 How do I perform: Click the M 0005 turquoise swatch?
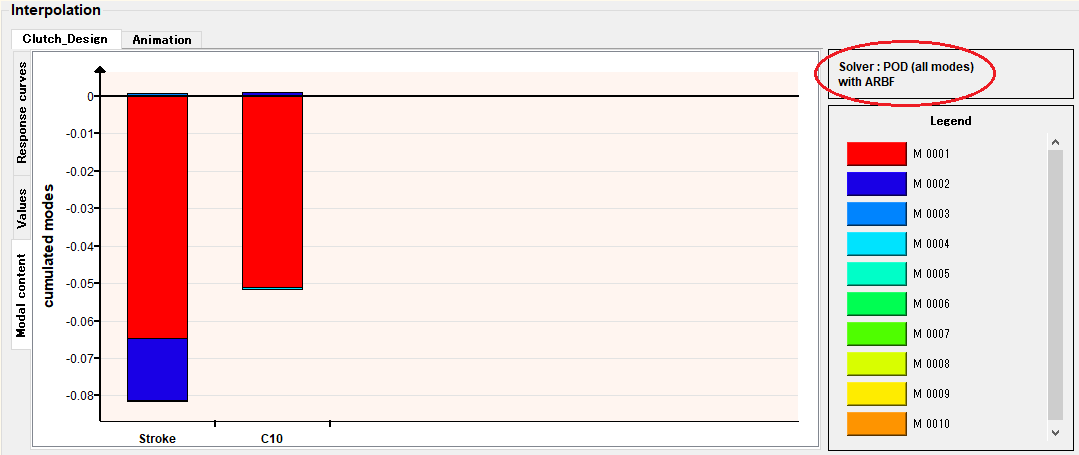point(876,274)
